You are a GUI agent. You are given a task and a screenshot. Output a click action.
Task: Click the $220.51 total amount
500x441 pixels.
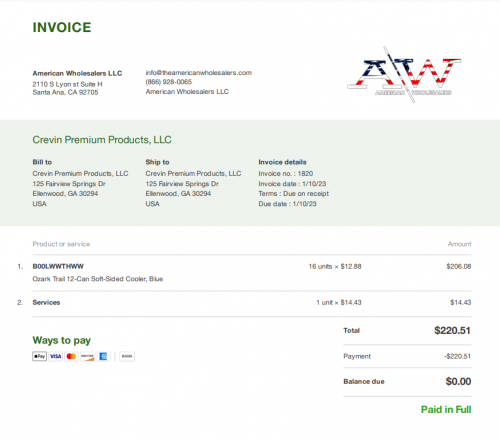[x=452, y=330]
